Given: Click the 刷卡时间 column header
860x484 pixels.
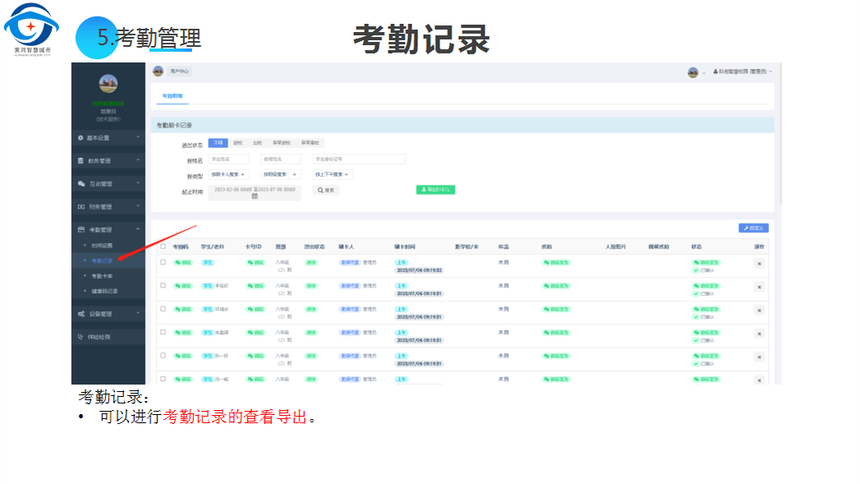Looking at the screenshot, I should point(405,247).
